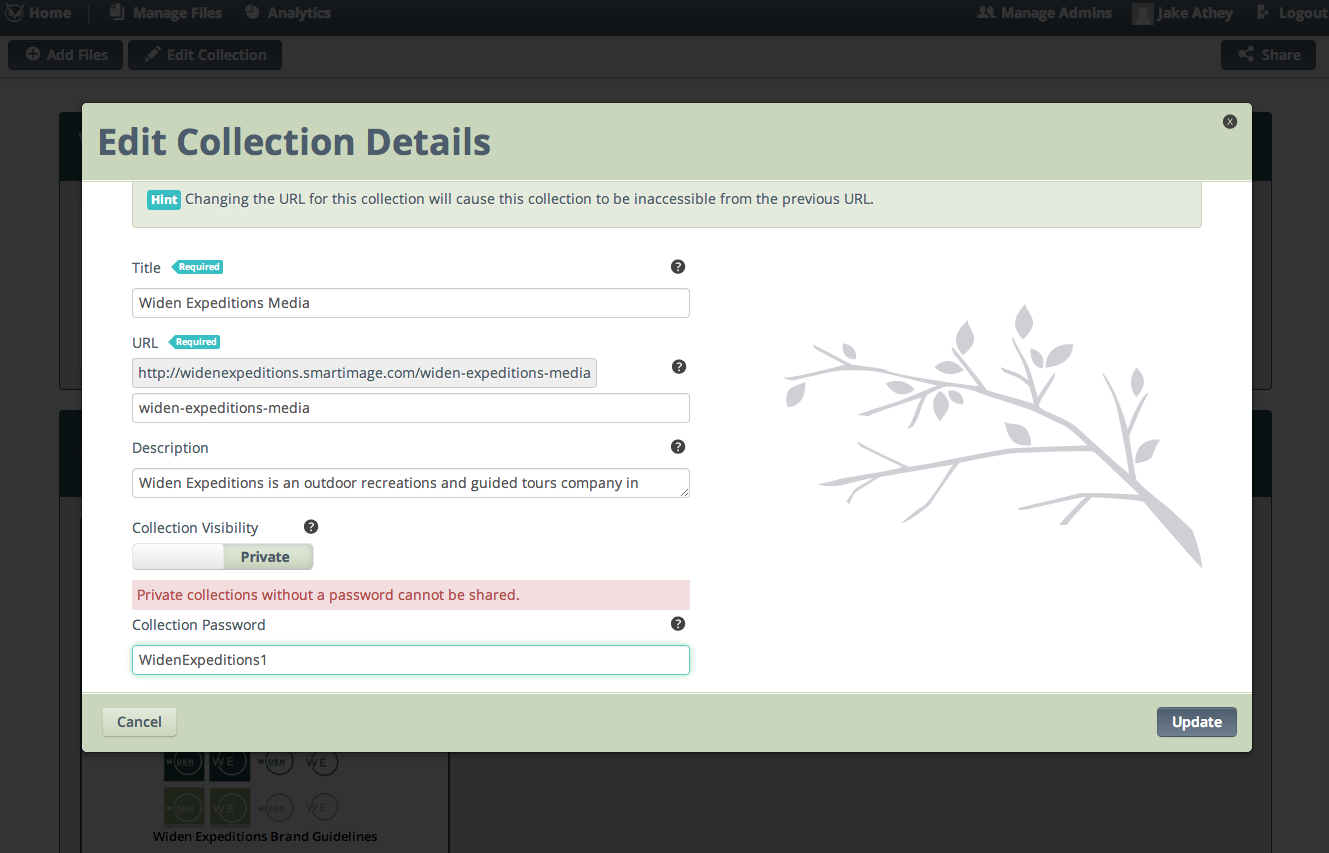The image size is (1329, 853).
Task: Click the Add Files button
Action: point(66,55)
